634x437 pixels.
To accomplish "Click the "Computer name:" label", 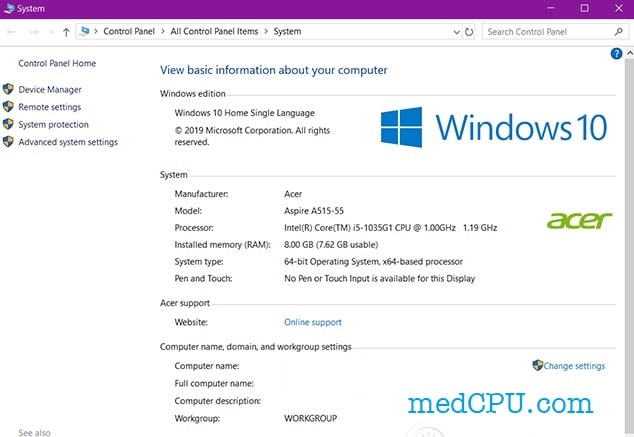I will [207, 366].
